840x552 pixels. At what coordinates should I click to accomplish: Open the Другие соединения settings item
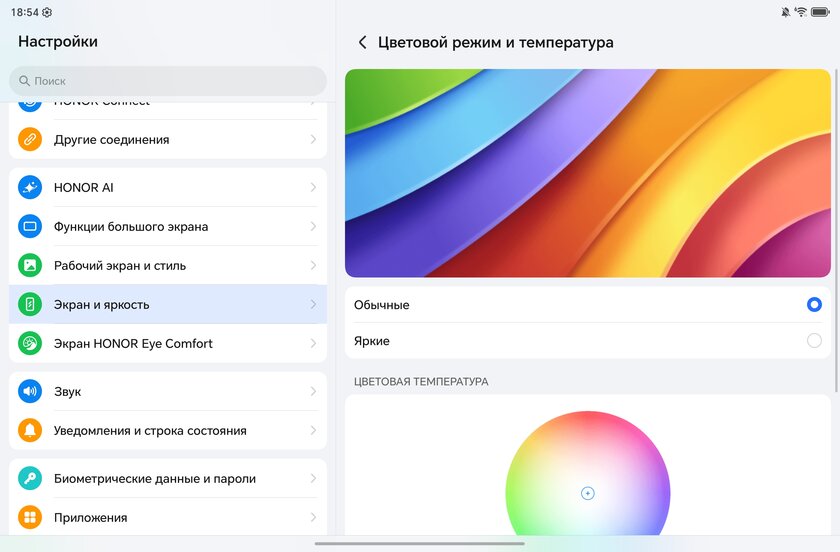[168, 139]
